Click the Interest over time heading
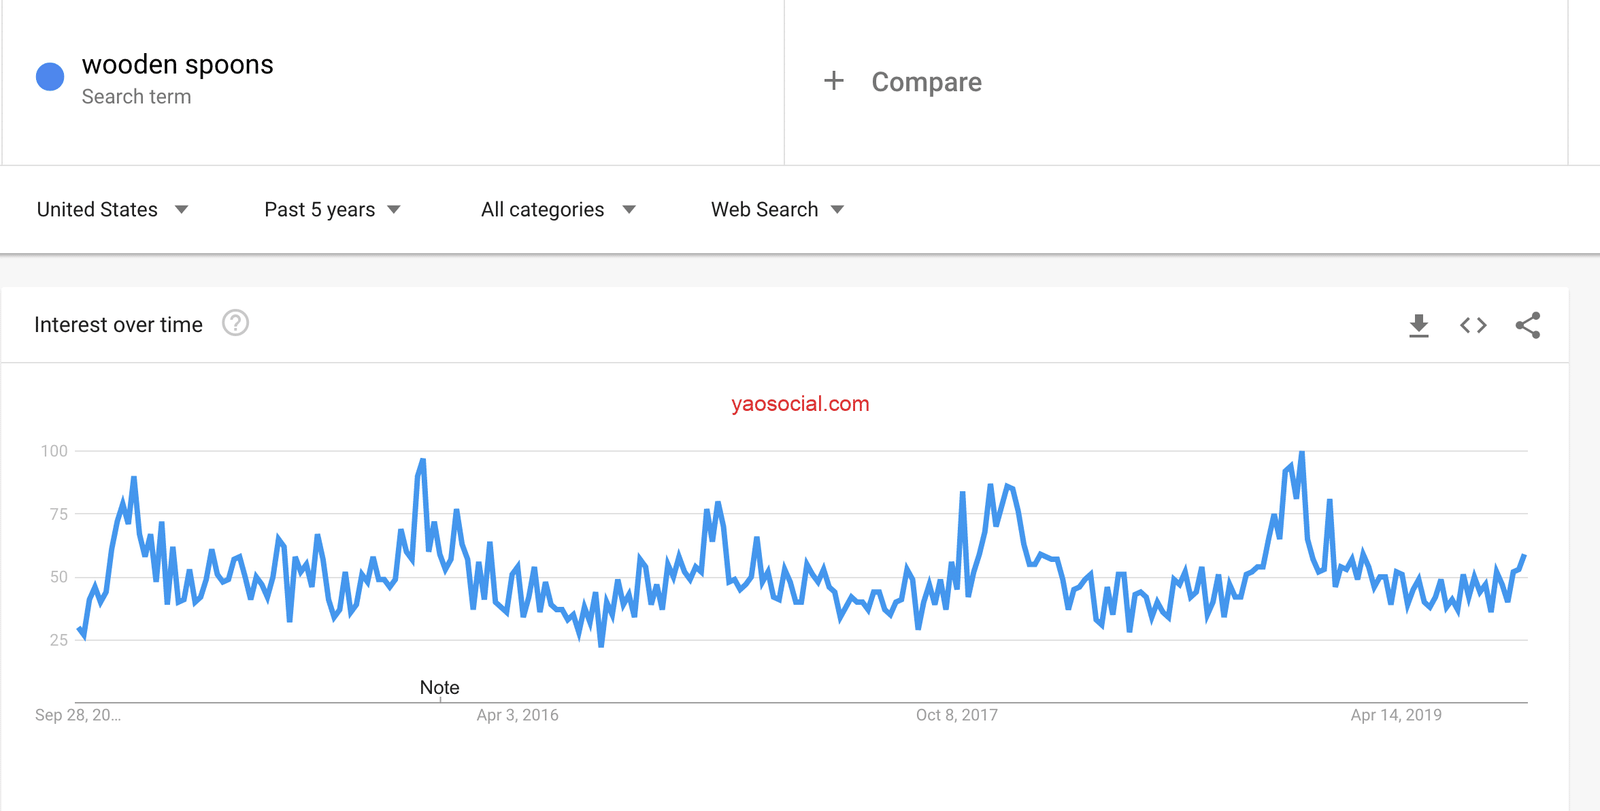The width and height of the screenshot is (1600, 811). click(118, 325)
